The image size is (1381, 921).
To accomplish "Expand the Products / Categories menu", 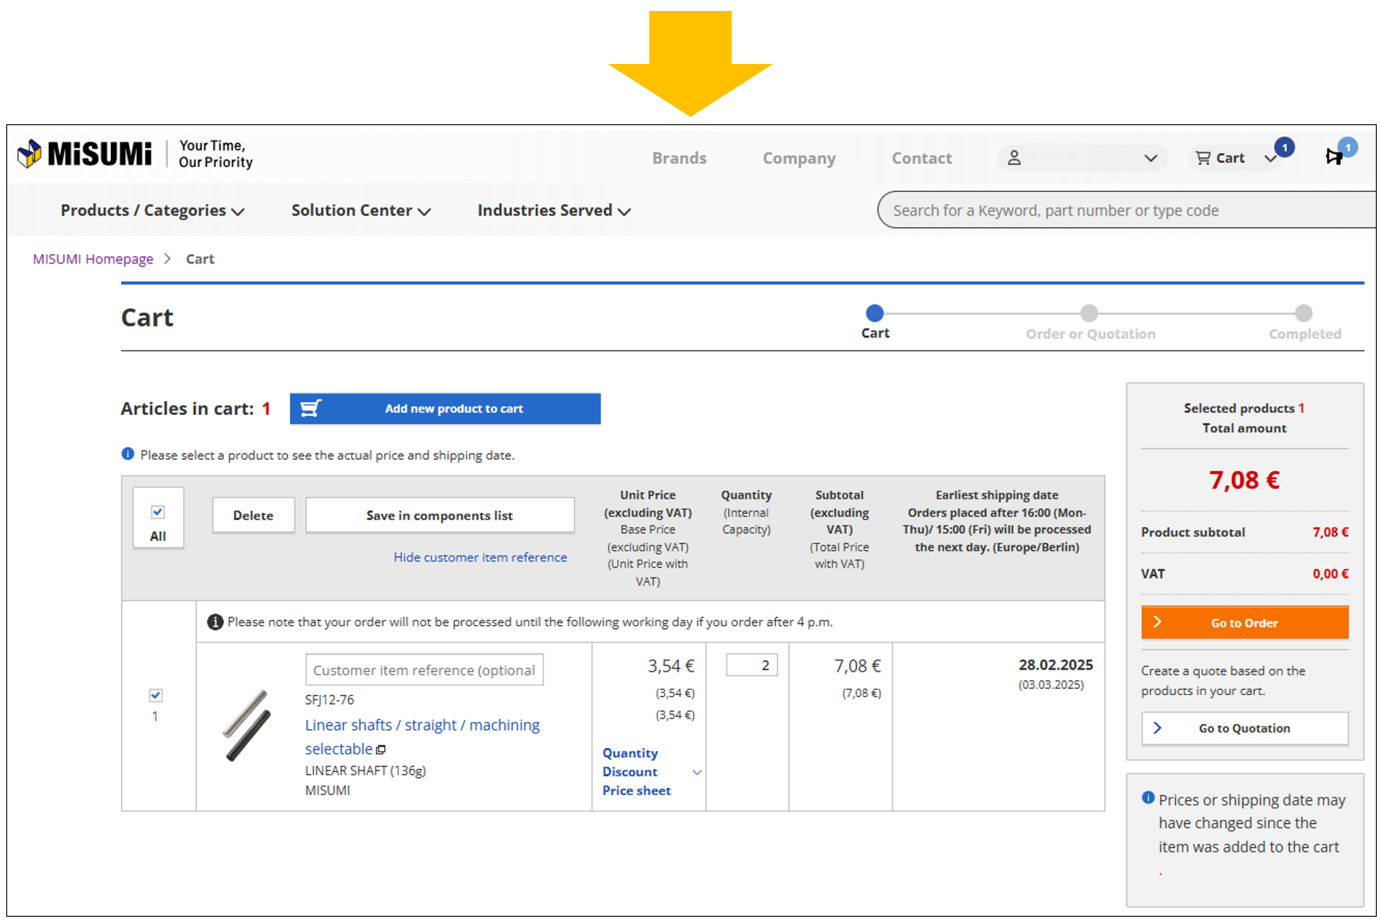I will point(152,211).
